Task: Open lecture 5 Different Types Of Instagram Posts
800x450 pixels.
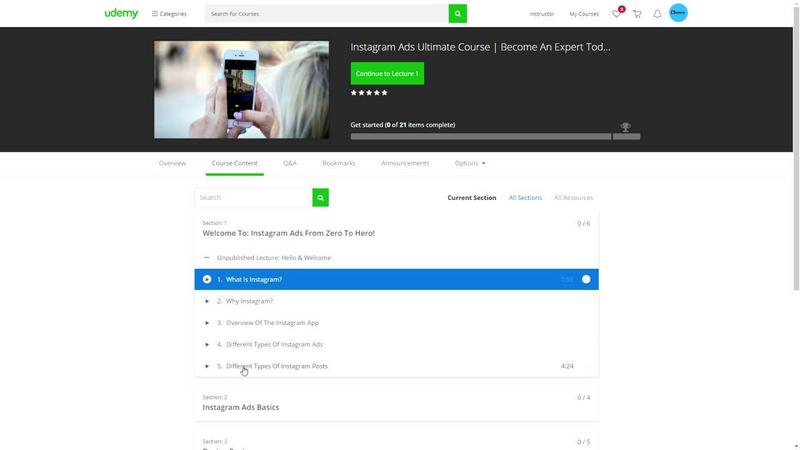Action: [x=277, y=366]
